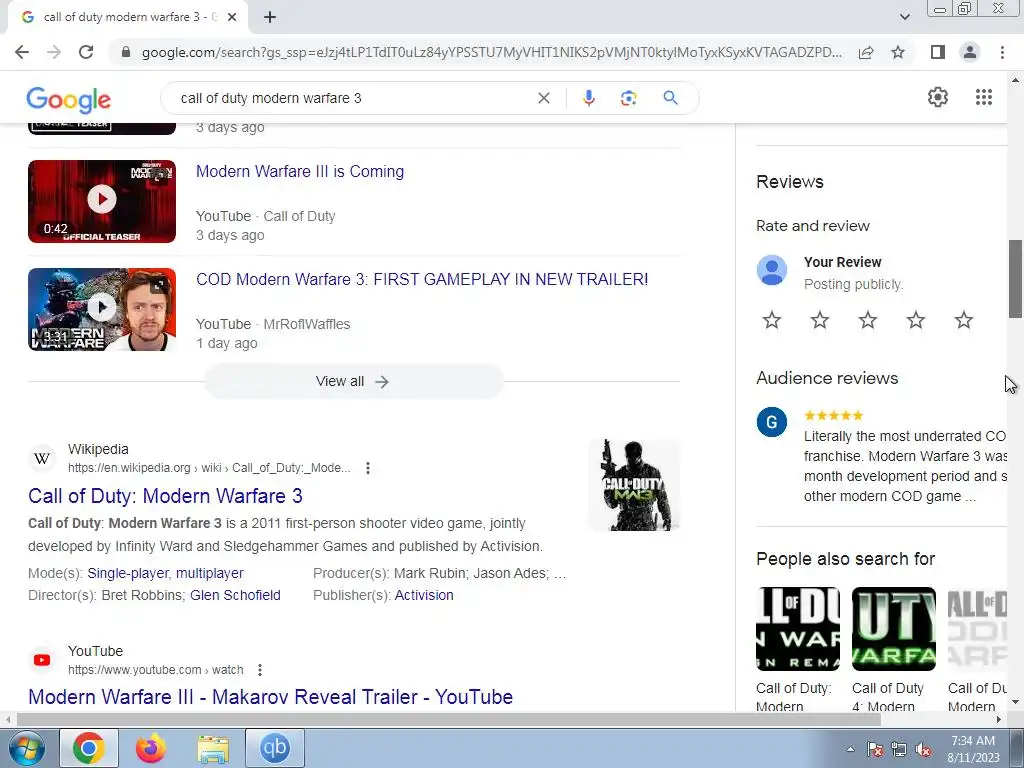Open Wikipedia result options three dots

click(368, 468)
